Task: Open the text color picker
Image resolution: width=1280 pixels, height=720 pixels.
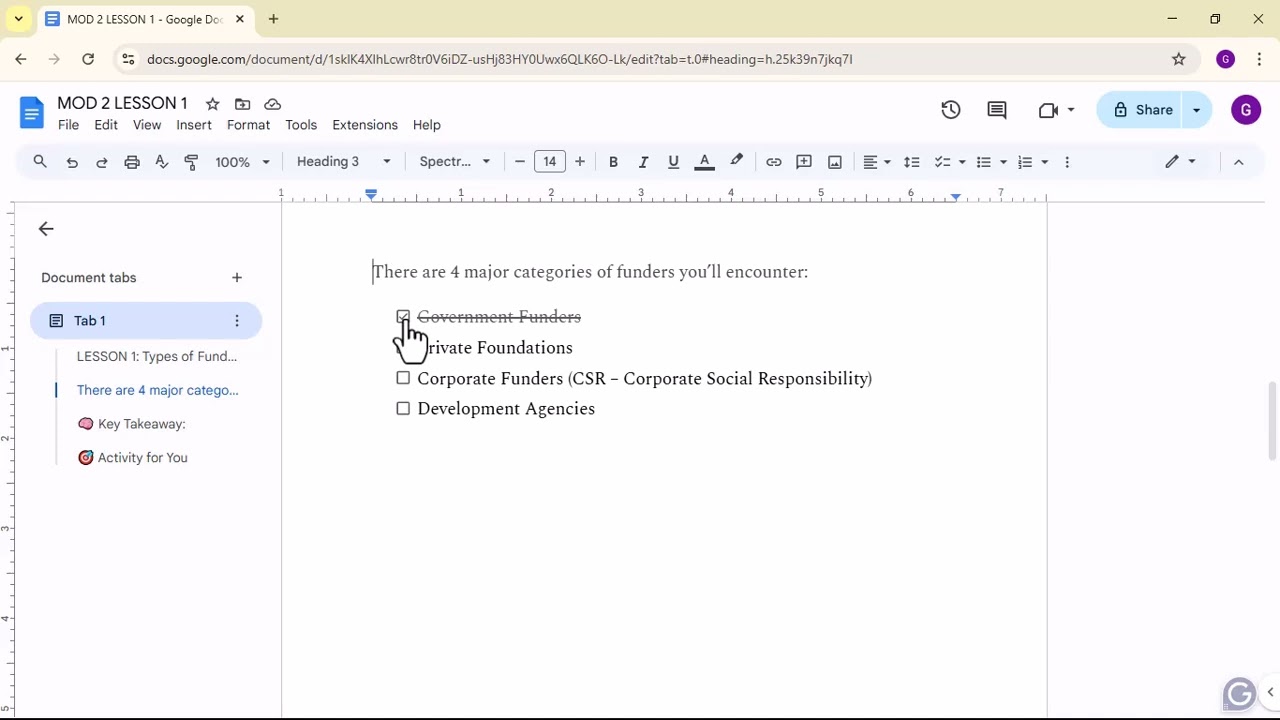Action: click(x=704, y=162)
